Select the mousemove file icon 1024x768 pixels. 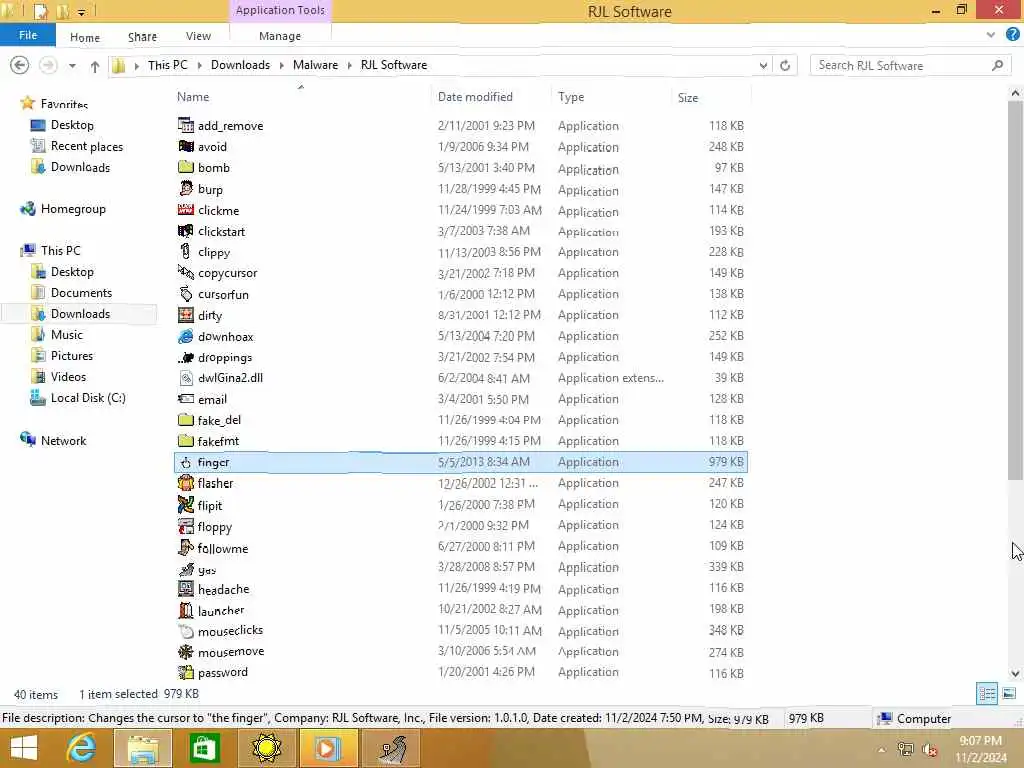pyautogui.click(x=186, y=652)
